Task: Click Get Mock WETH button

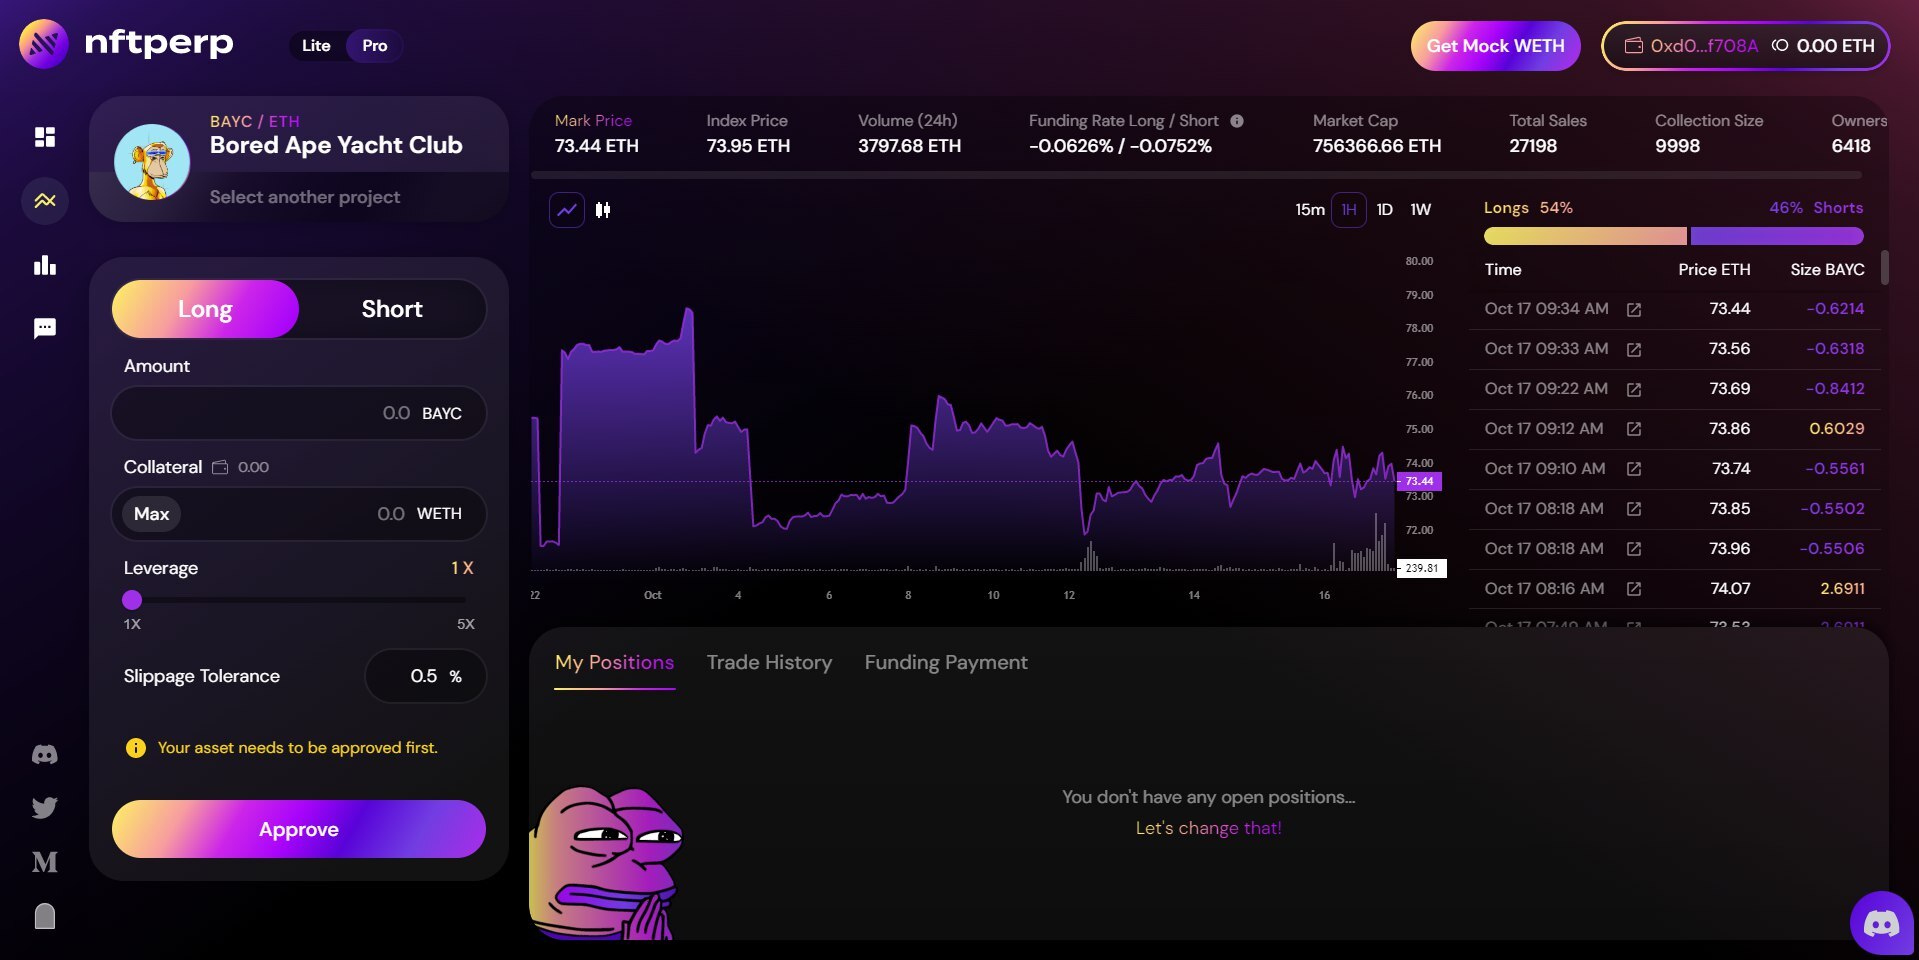Action: 1495,46
